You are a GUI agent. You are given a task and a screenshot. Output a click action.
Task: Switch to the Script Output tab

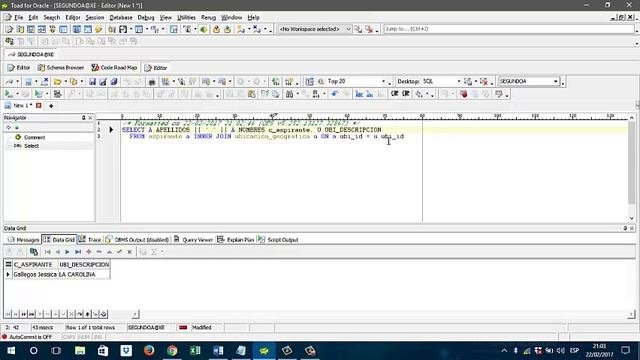pos(278,240)
